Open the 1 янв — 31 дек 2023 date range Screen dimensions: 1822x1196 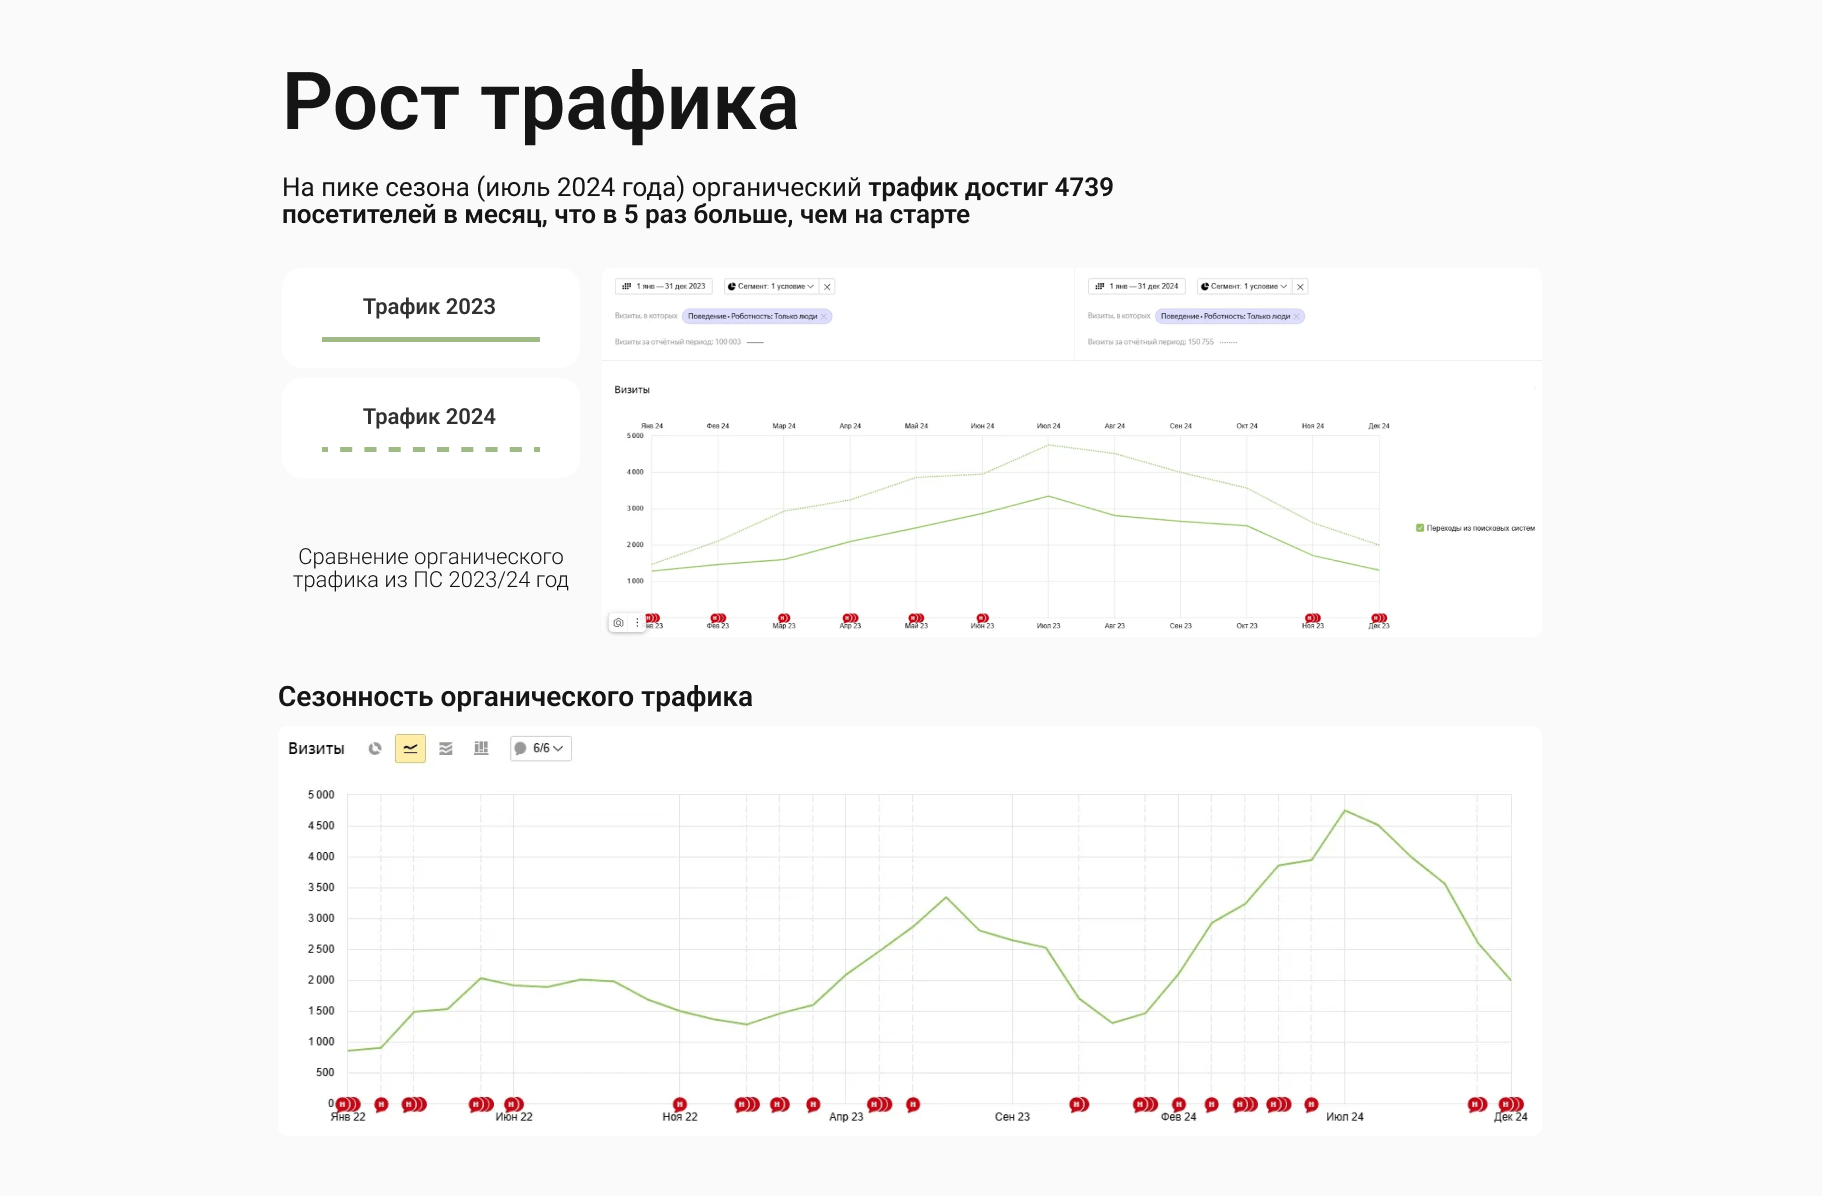click(664, 287)
